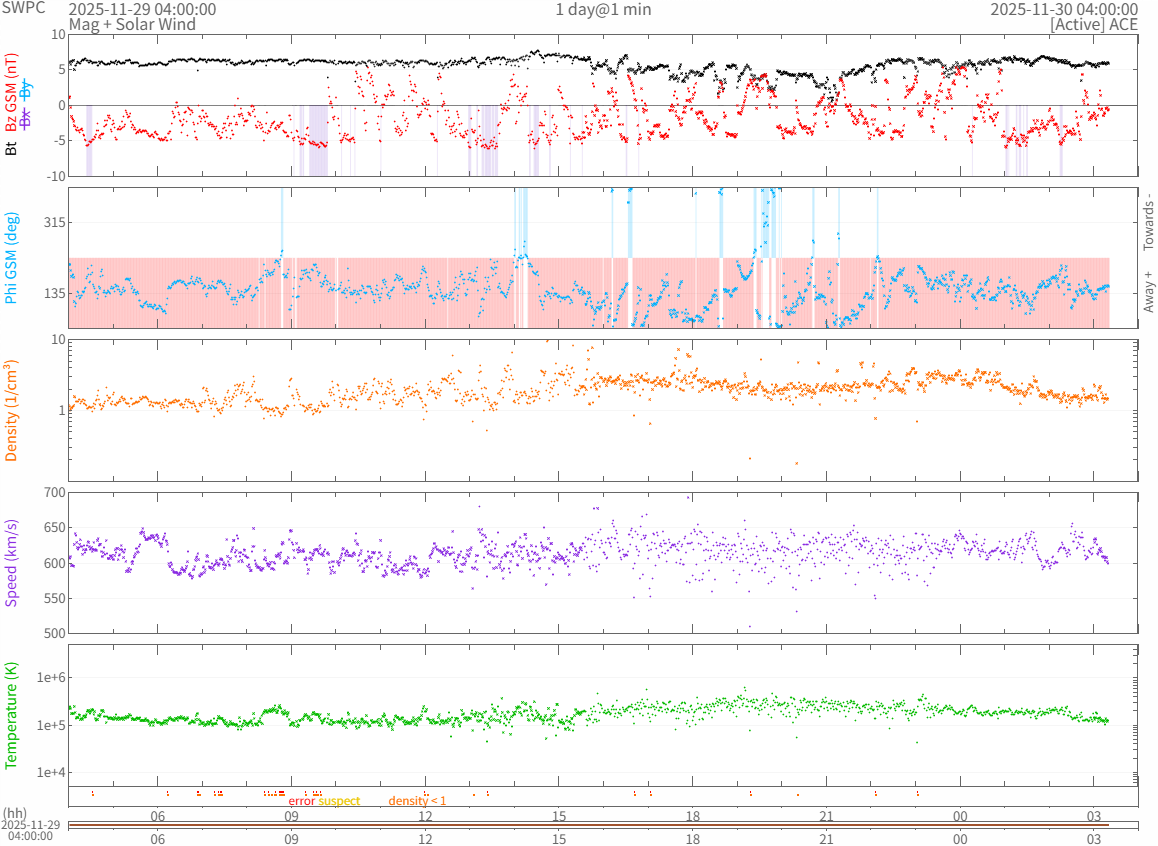Screen dimensions: 1158x846
Task: Click the yellow 'suspect' legend label
Action: pos(339,801)
